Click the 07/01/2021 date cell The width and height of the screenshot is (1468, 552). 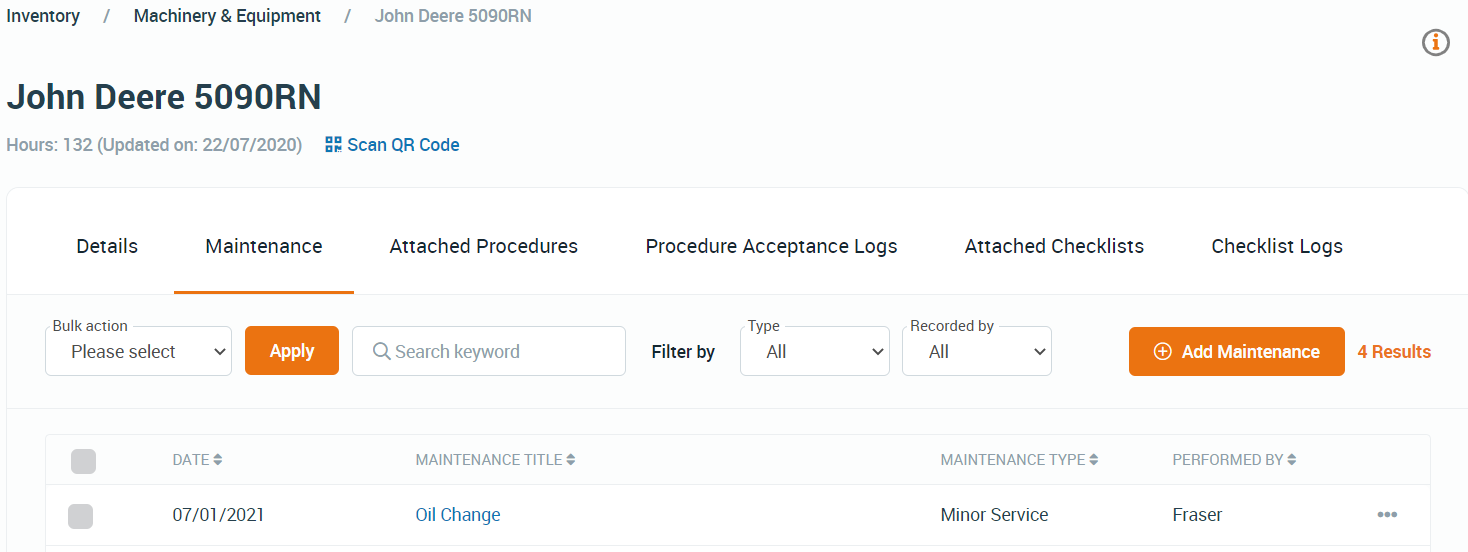218,515
